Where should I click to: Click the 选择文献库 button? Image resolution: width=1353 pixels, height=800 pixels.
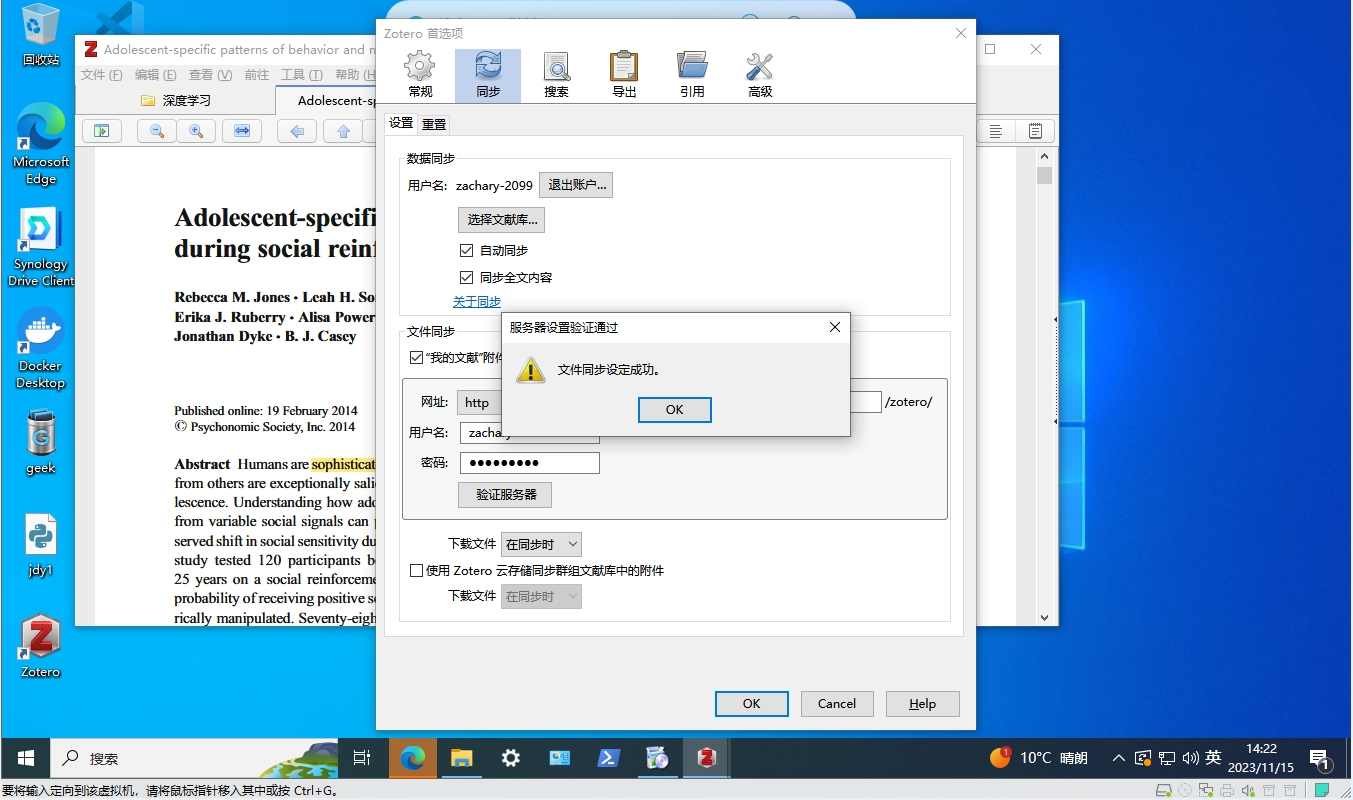click(501, 220)
